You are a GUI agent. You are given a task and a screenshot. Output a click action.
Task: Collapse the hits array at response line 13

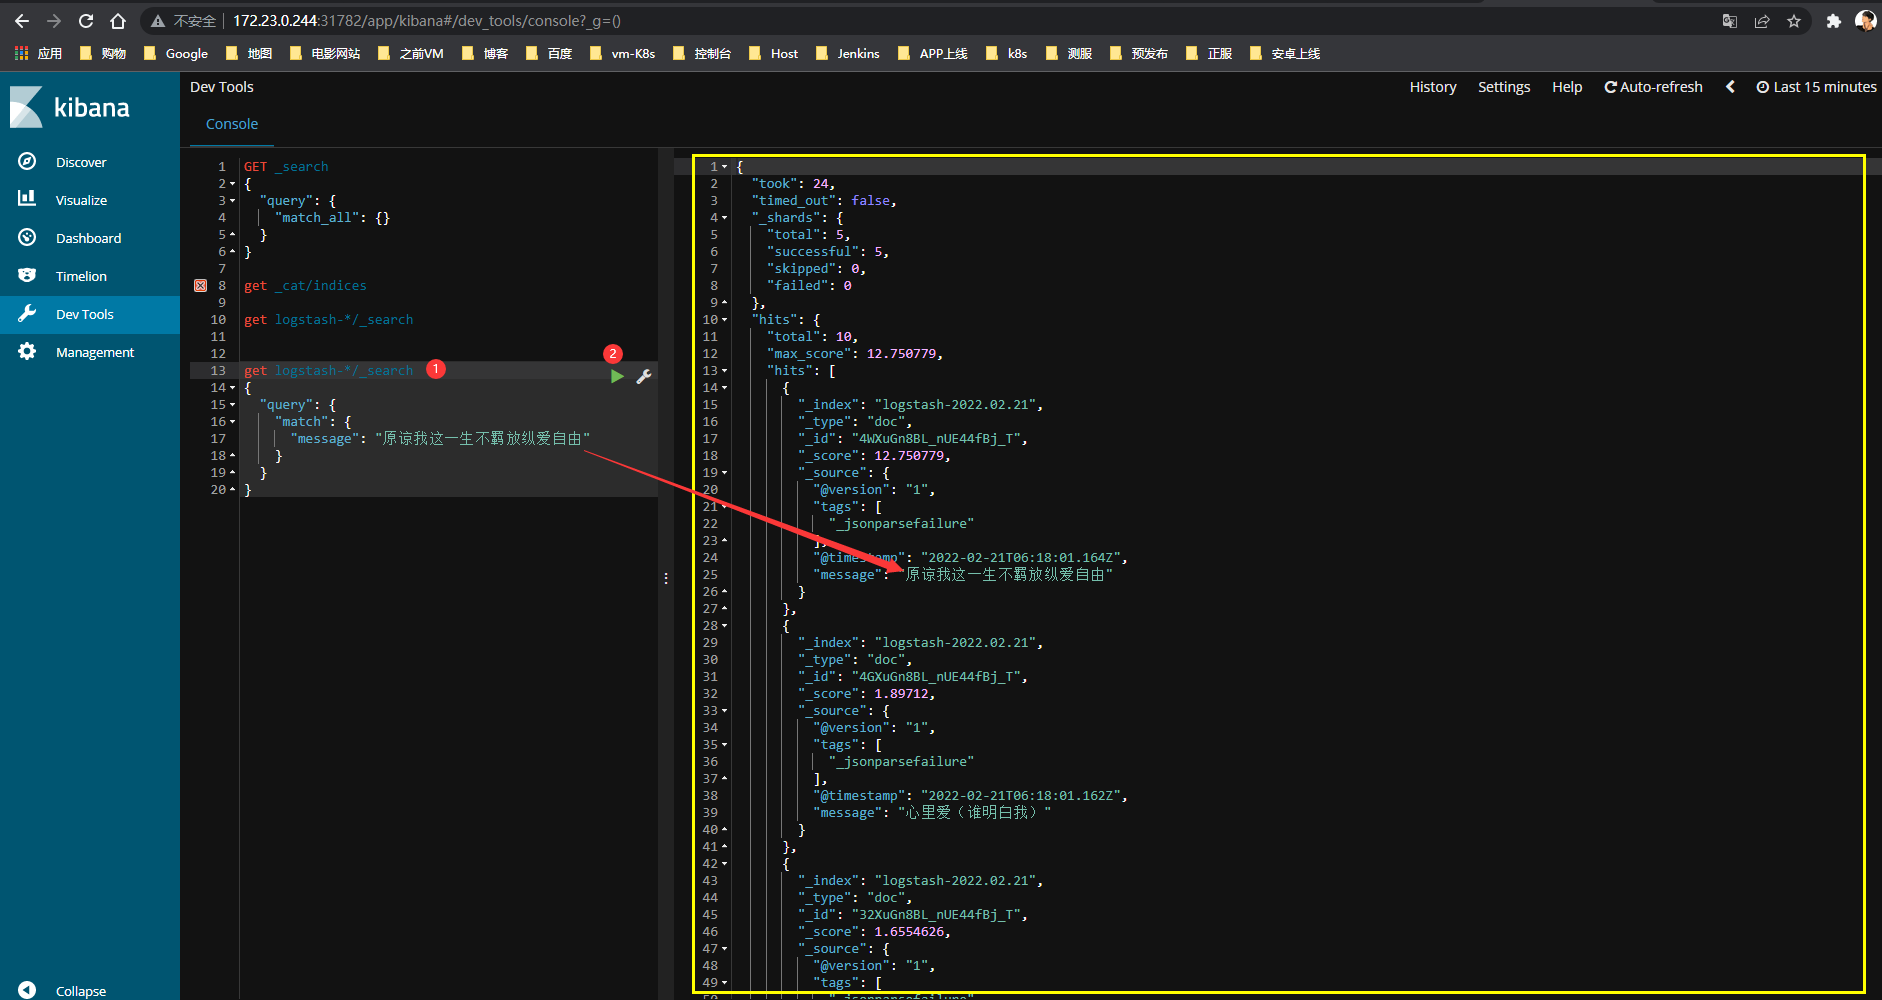pyautogui.click(x=725, y=371)
